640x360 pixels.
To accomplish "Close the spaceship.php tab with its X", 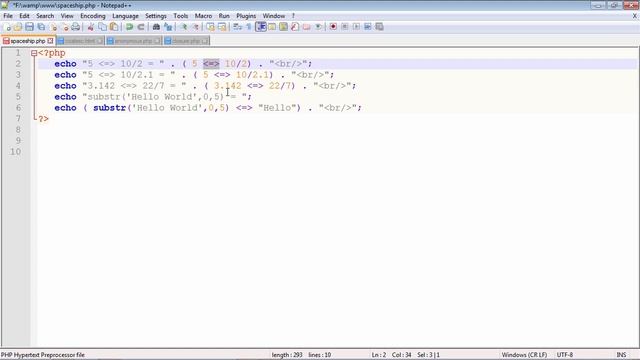I will (50, 41).
